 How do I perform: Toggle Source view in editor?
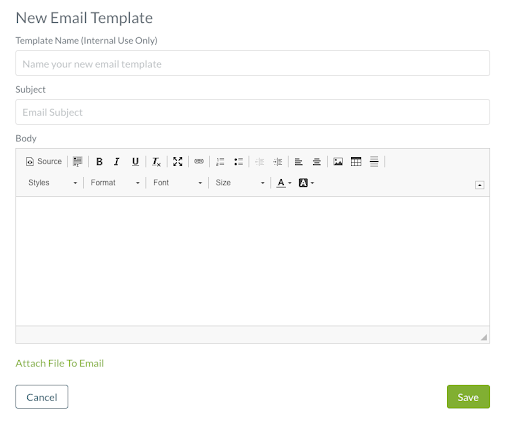coord(44,162)
